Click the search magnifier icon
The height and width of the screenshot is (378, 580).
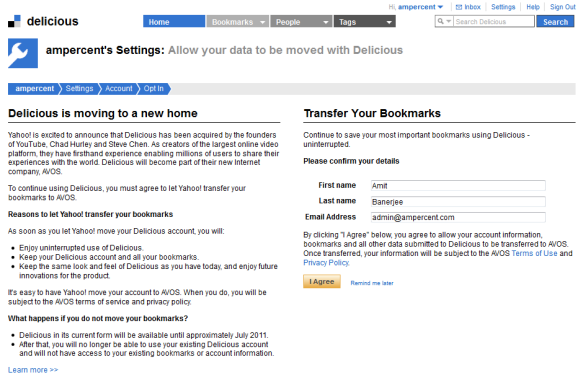tap(441, 21)
